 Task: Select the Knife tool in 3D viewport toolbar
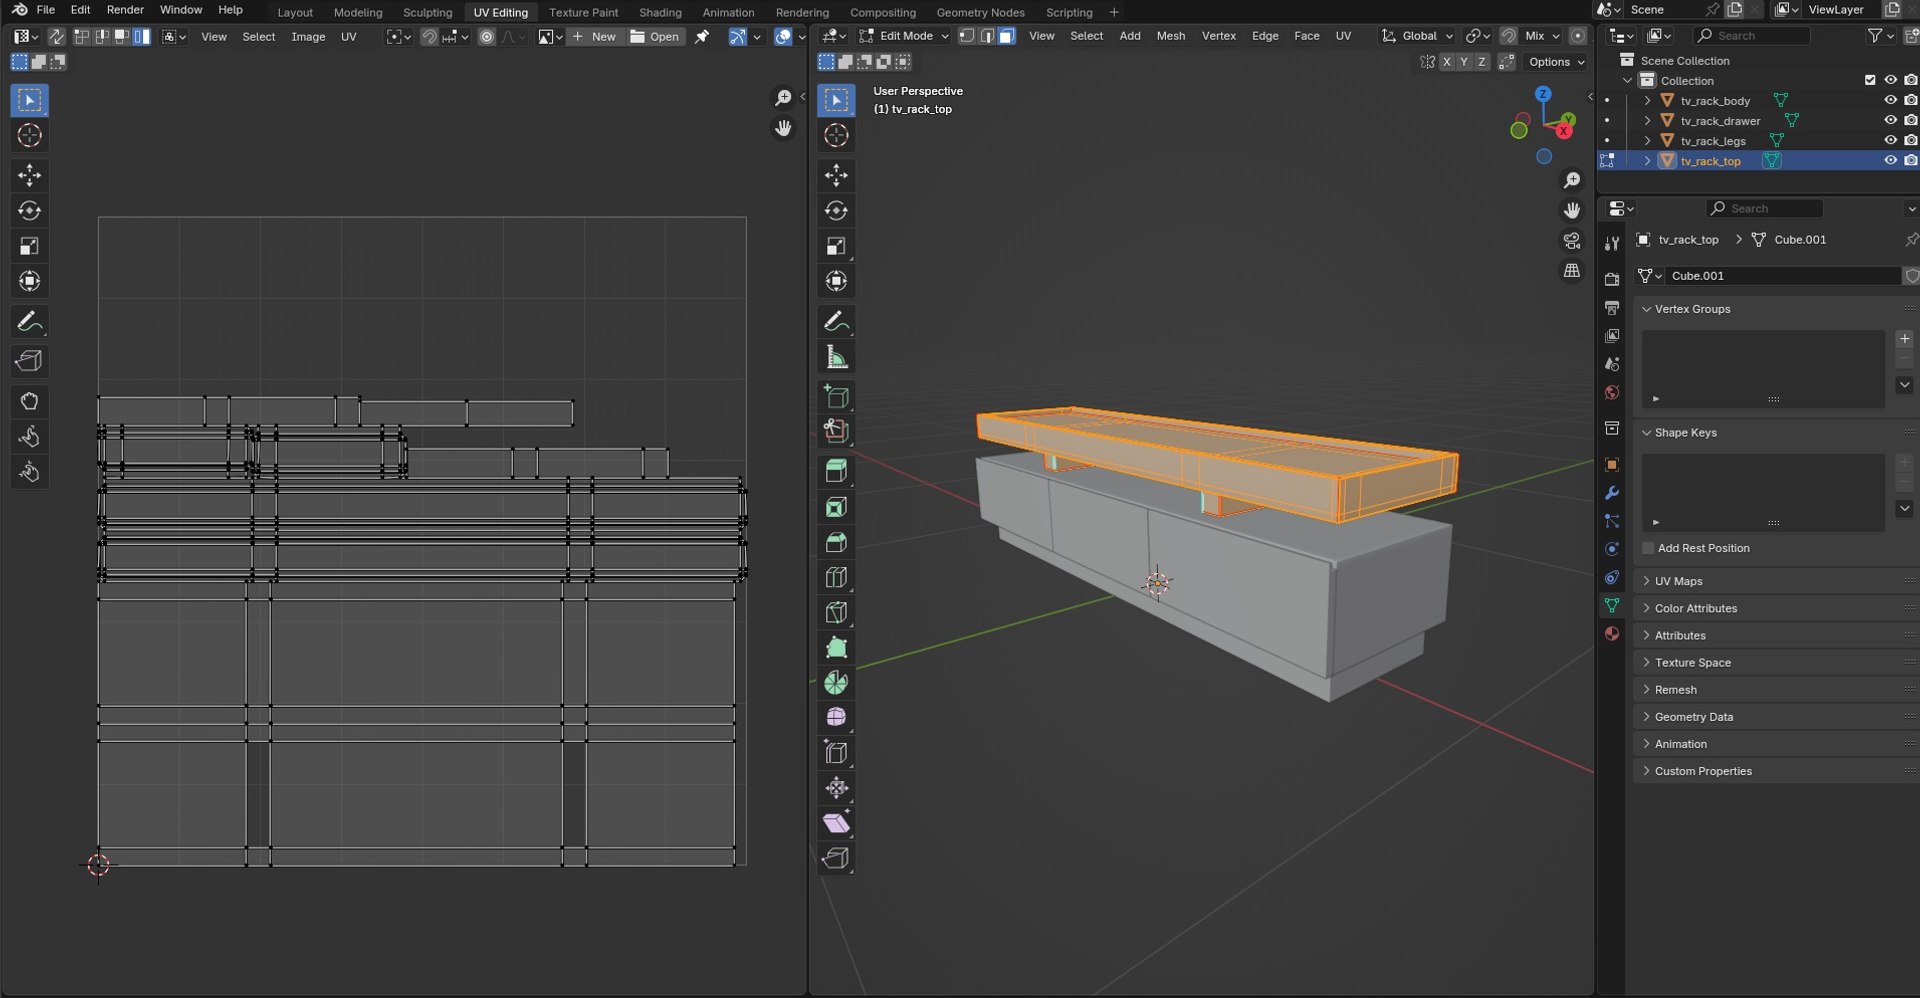click(836, 613)
